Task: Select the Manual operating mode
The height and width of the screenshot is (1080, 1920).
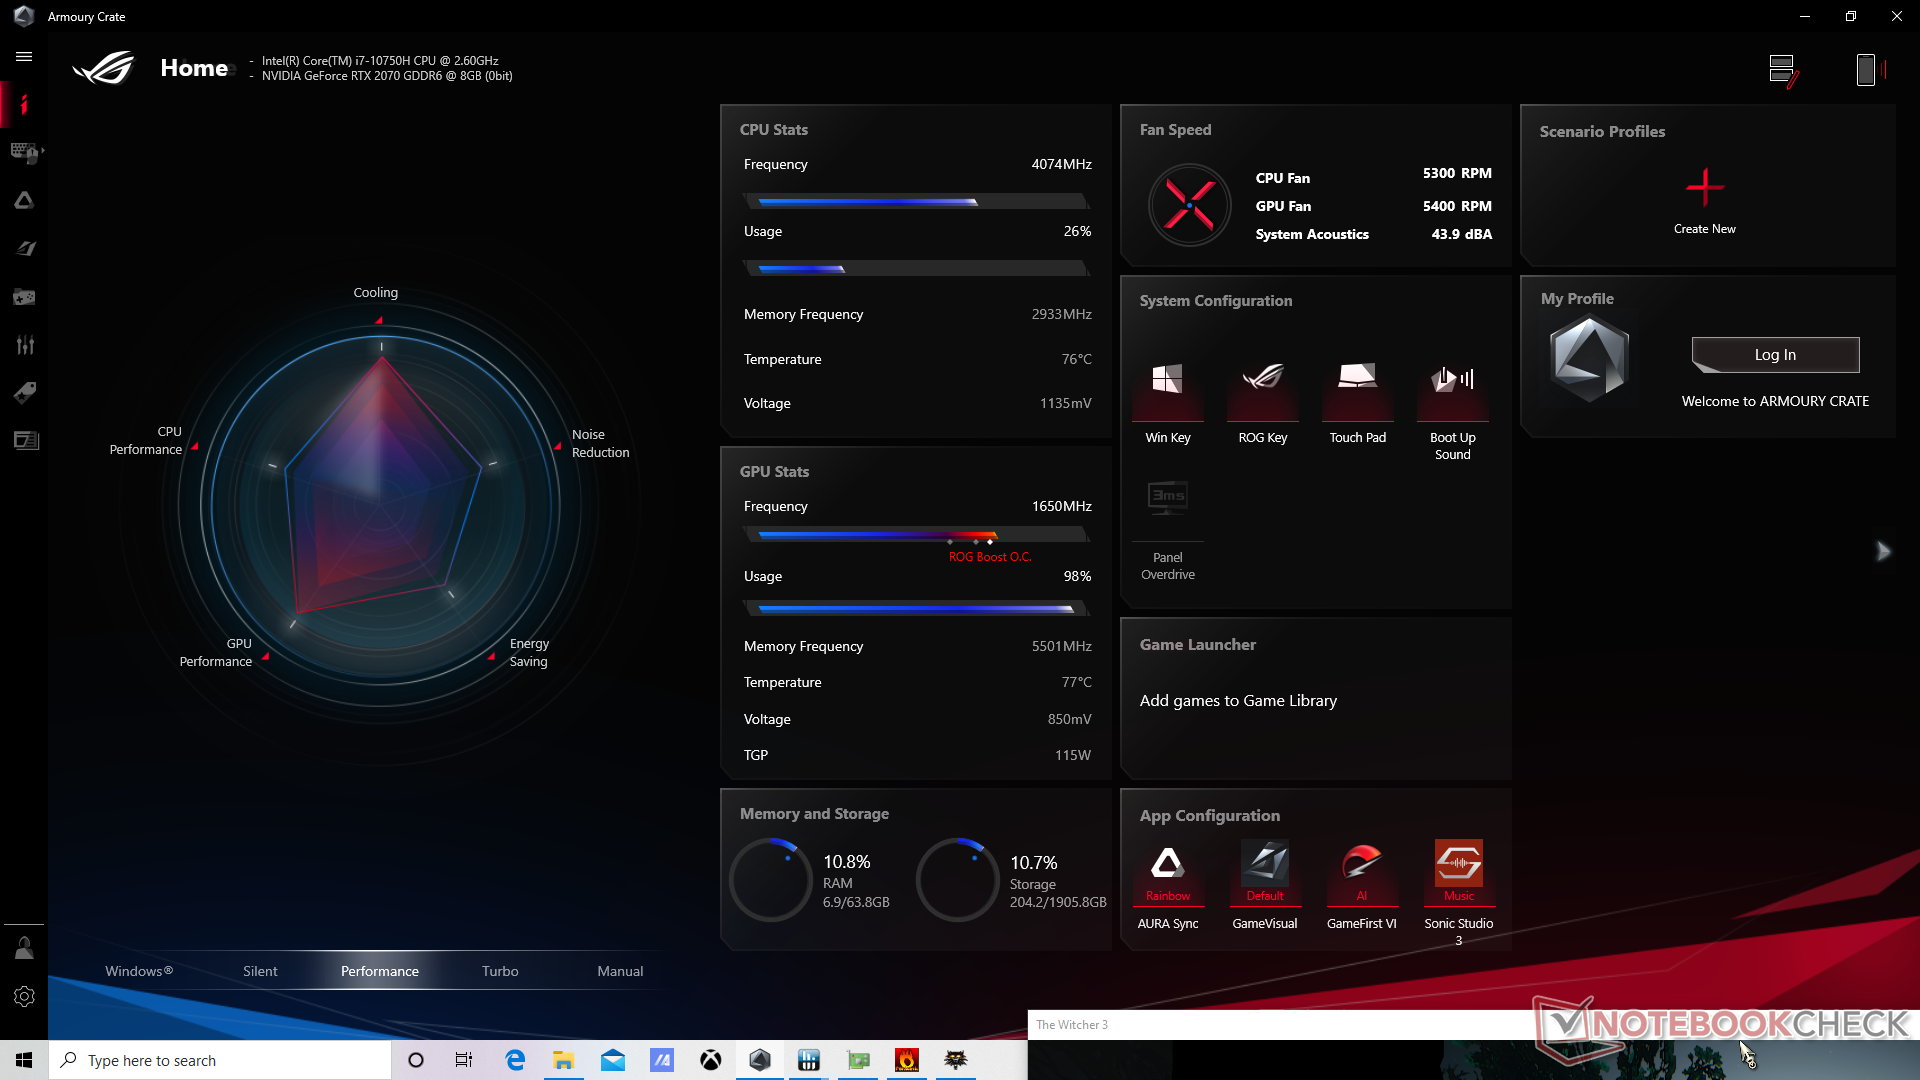Action: coord(620,971)
